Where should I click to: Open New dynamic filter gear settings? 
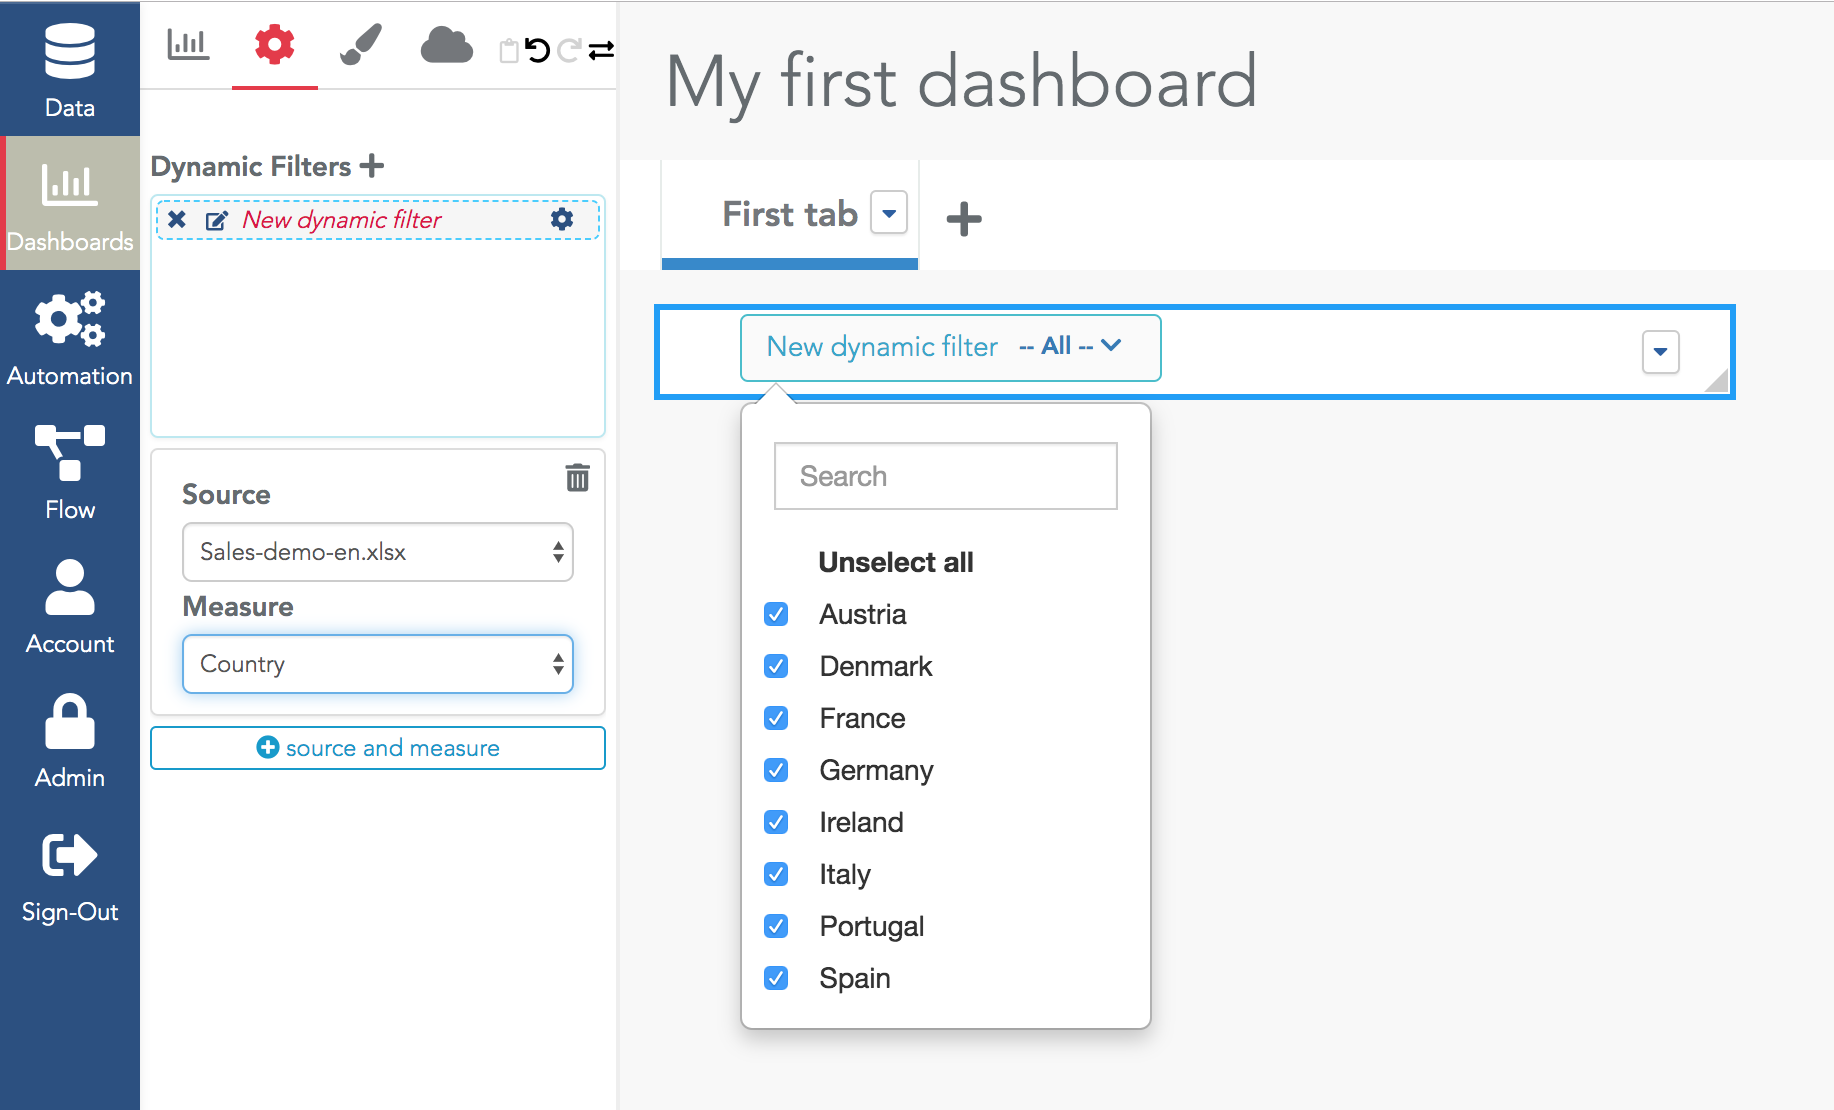click(562, 219)
